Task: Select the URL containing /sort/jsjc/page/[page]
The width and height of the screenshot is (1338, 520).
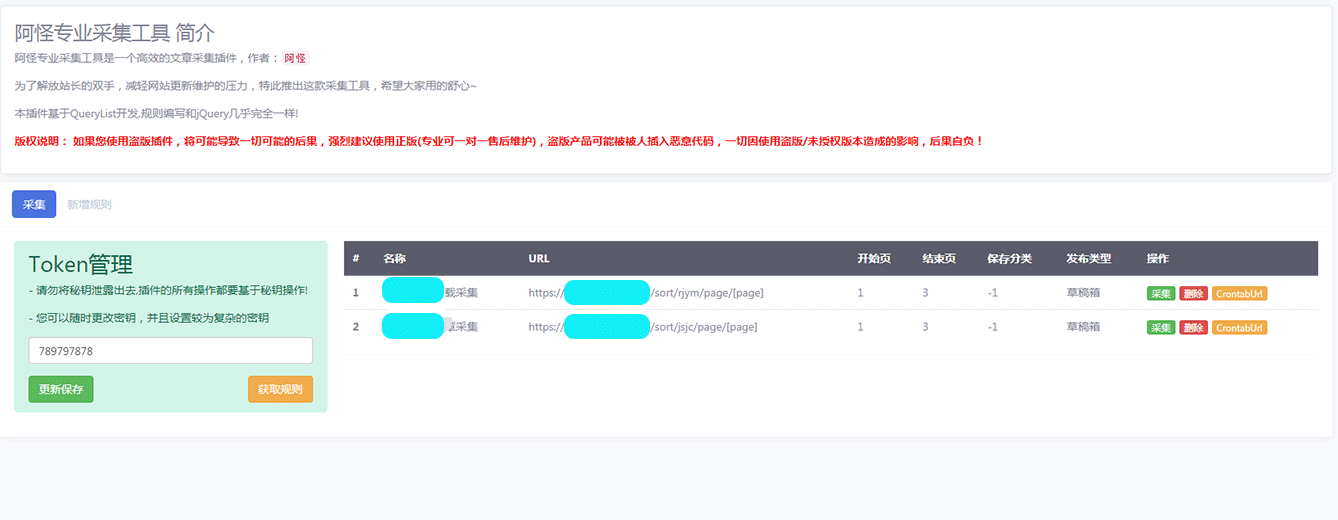Action: [642, 327]
